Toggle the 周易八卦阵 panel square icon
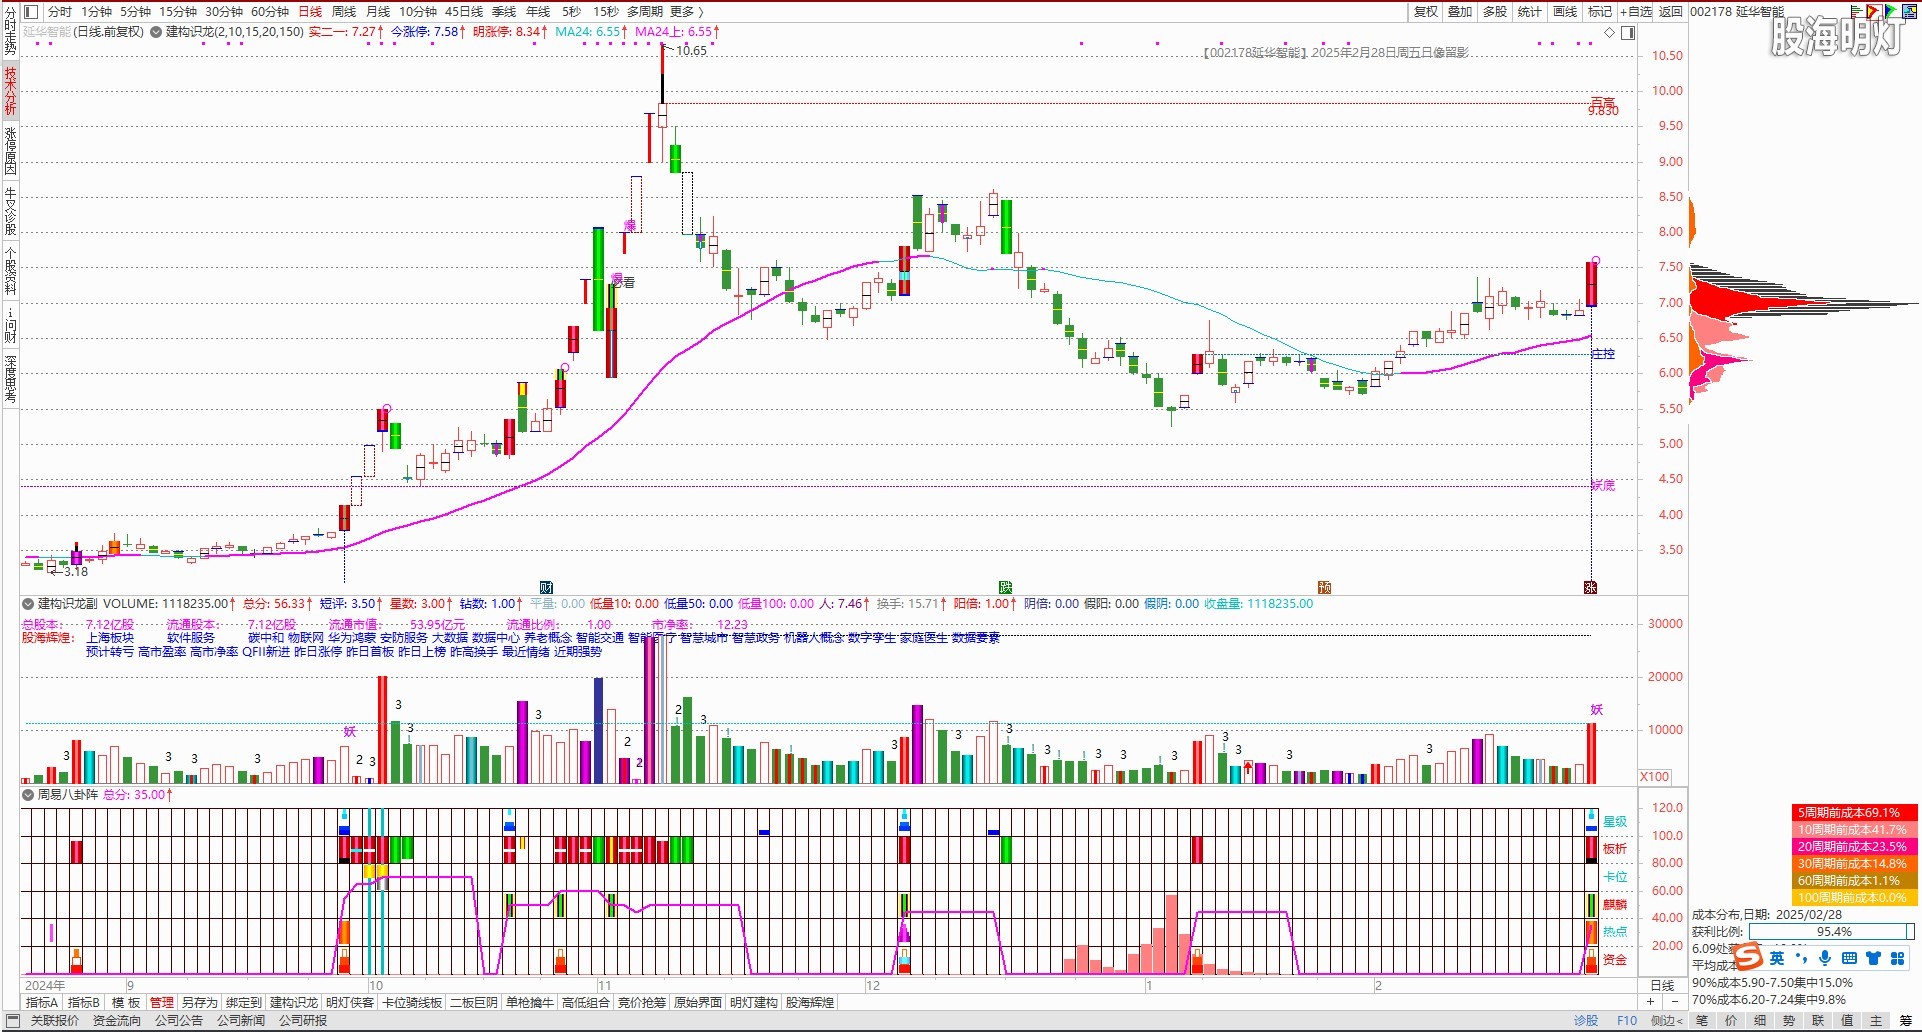 pos(28,795)
